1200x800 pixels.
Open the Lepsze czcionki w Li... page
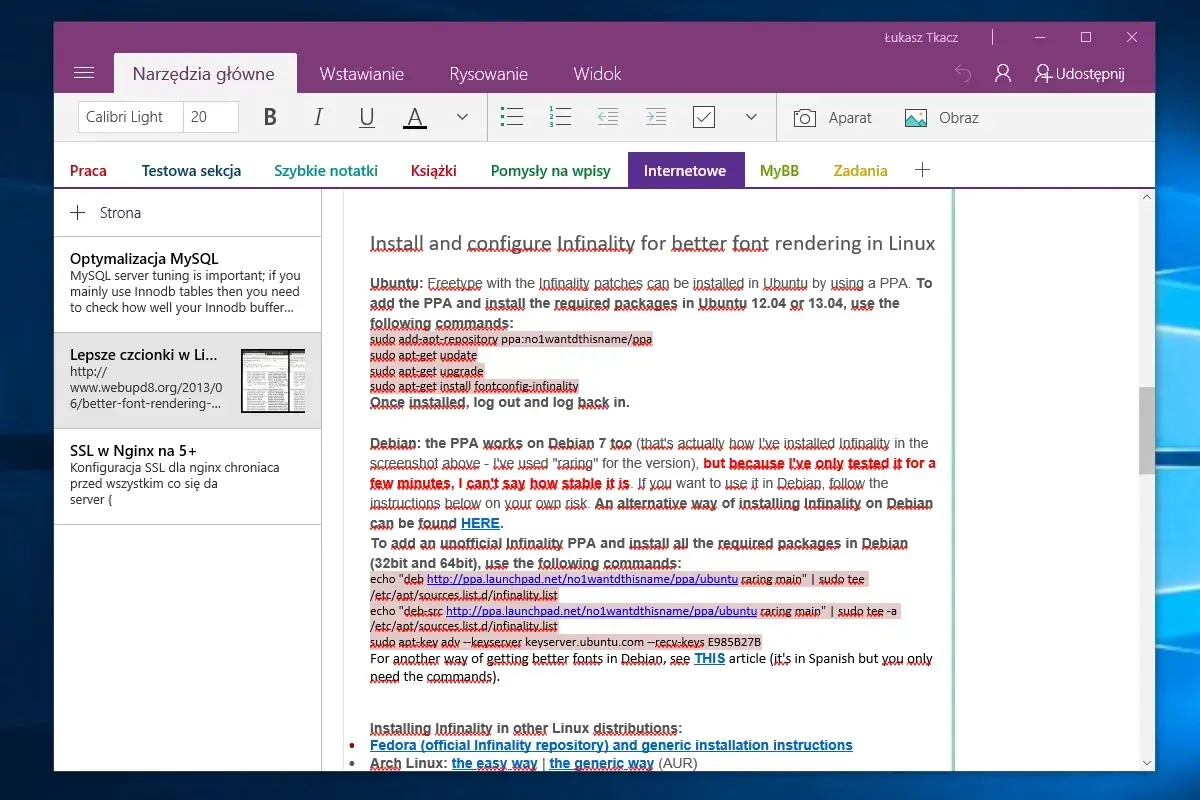188,381
